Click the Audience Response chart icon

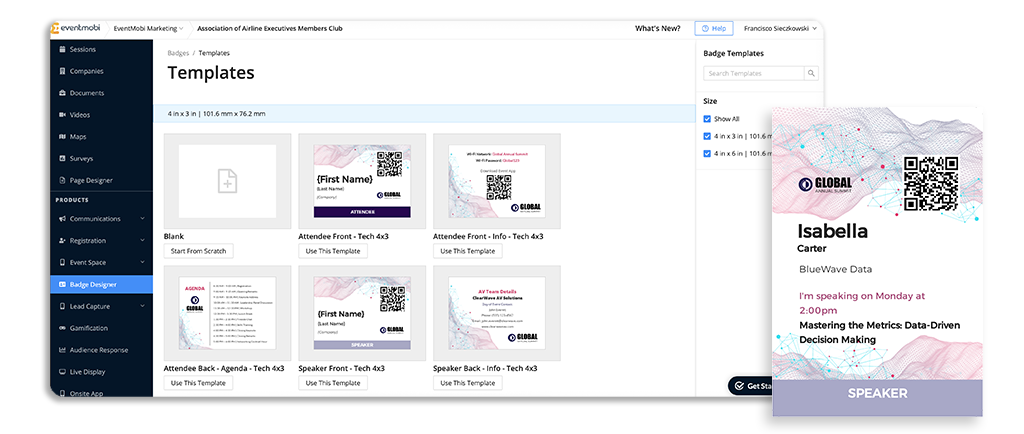point(62,350)
